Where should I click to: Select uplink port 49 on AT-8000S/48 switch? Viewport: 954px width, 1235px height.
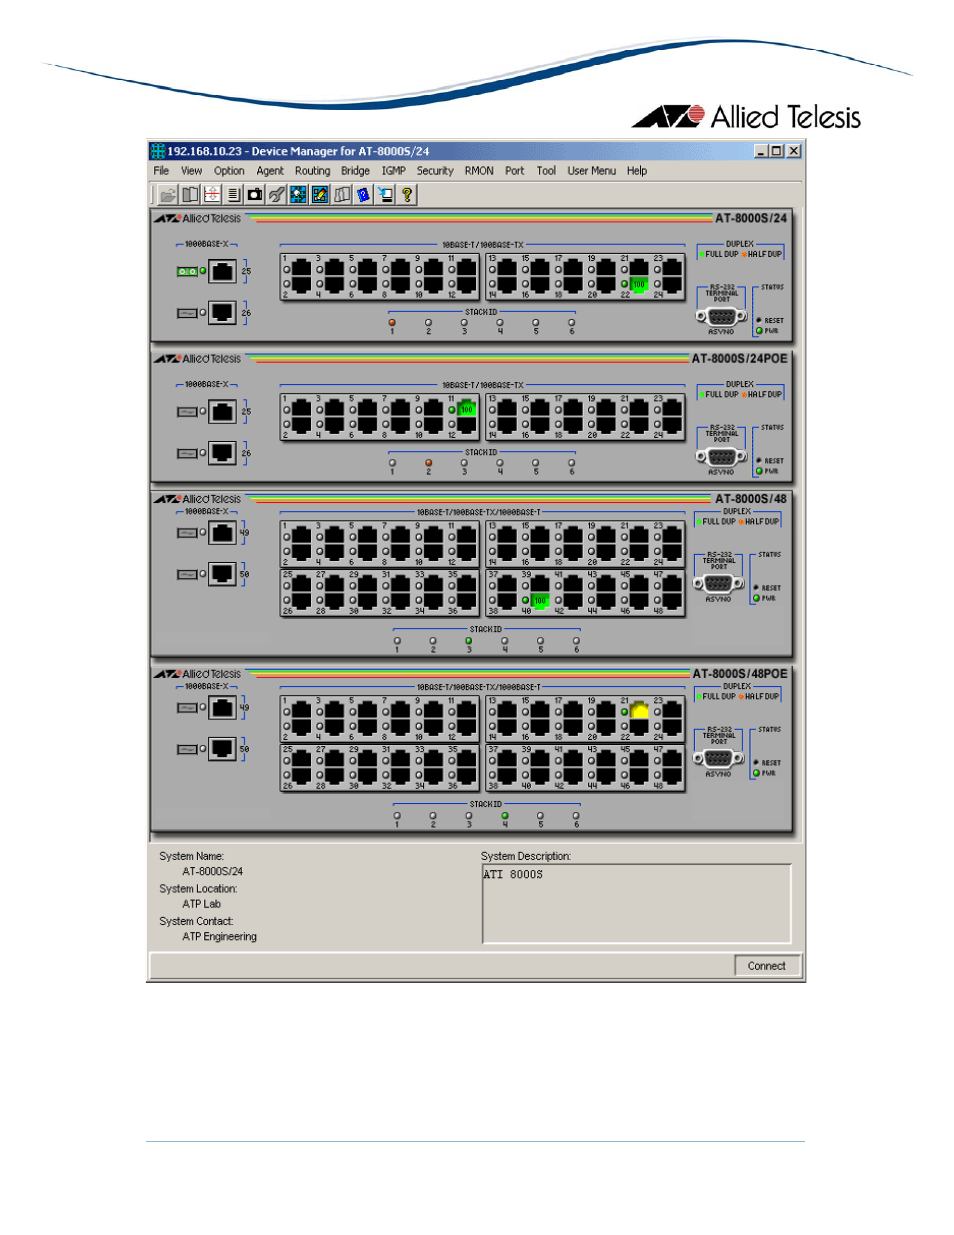point(223,533)
